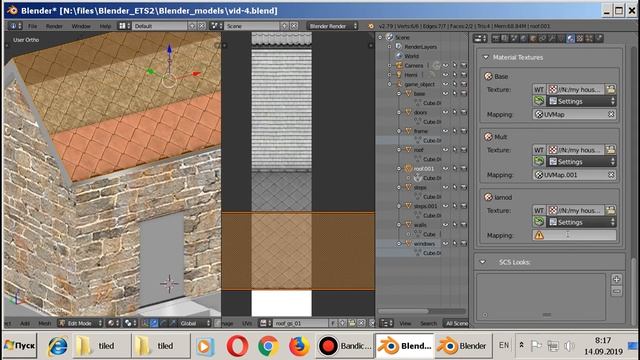Open the Add menu in 3D view
This screenshot has width=640, height=360.
pyautogui.click(x=25, y=323)
